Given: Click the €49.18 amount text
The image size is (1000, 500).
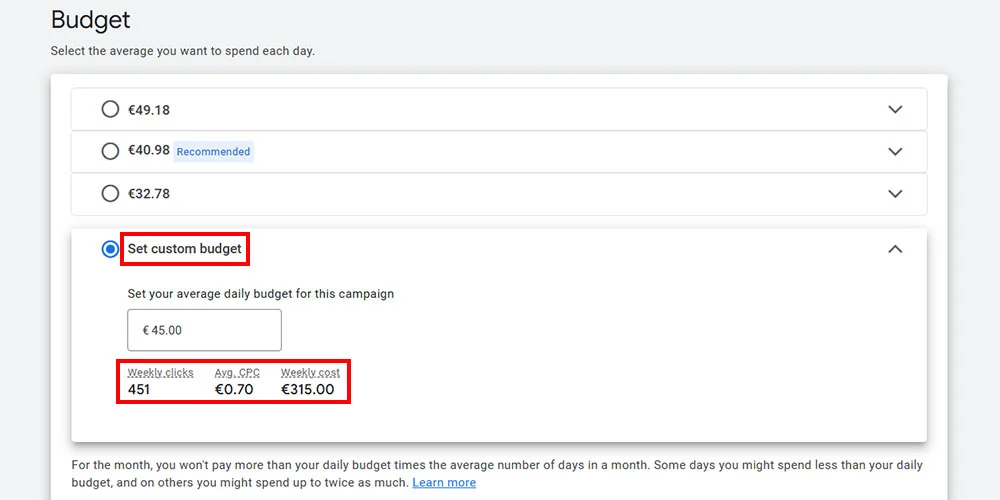Looking at the screenshot, I should click(x=149, y=110).
